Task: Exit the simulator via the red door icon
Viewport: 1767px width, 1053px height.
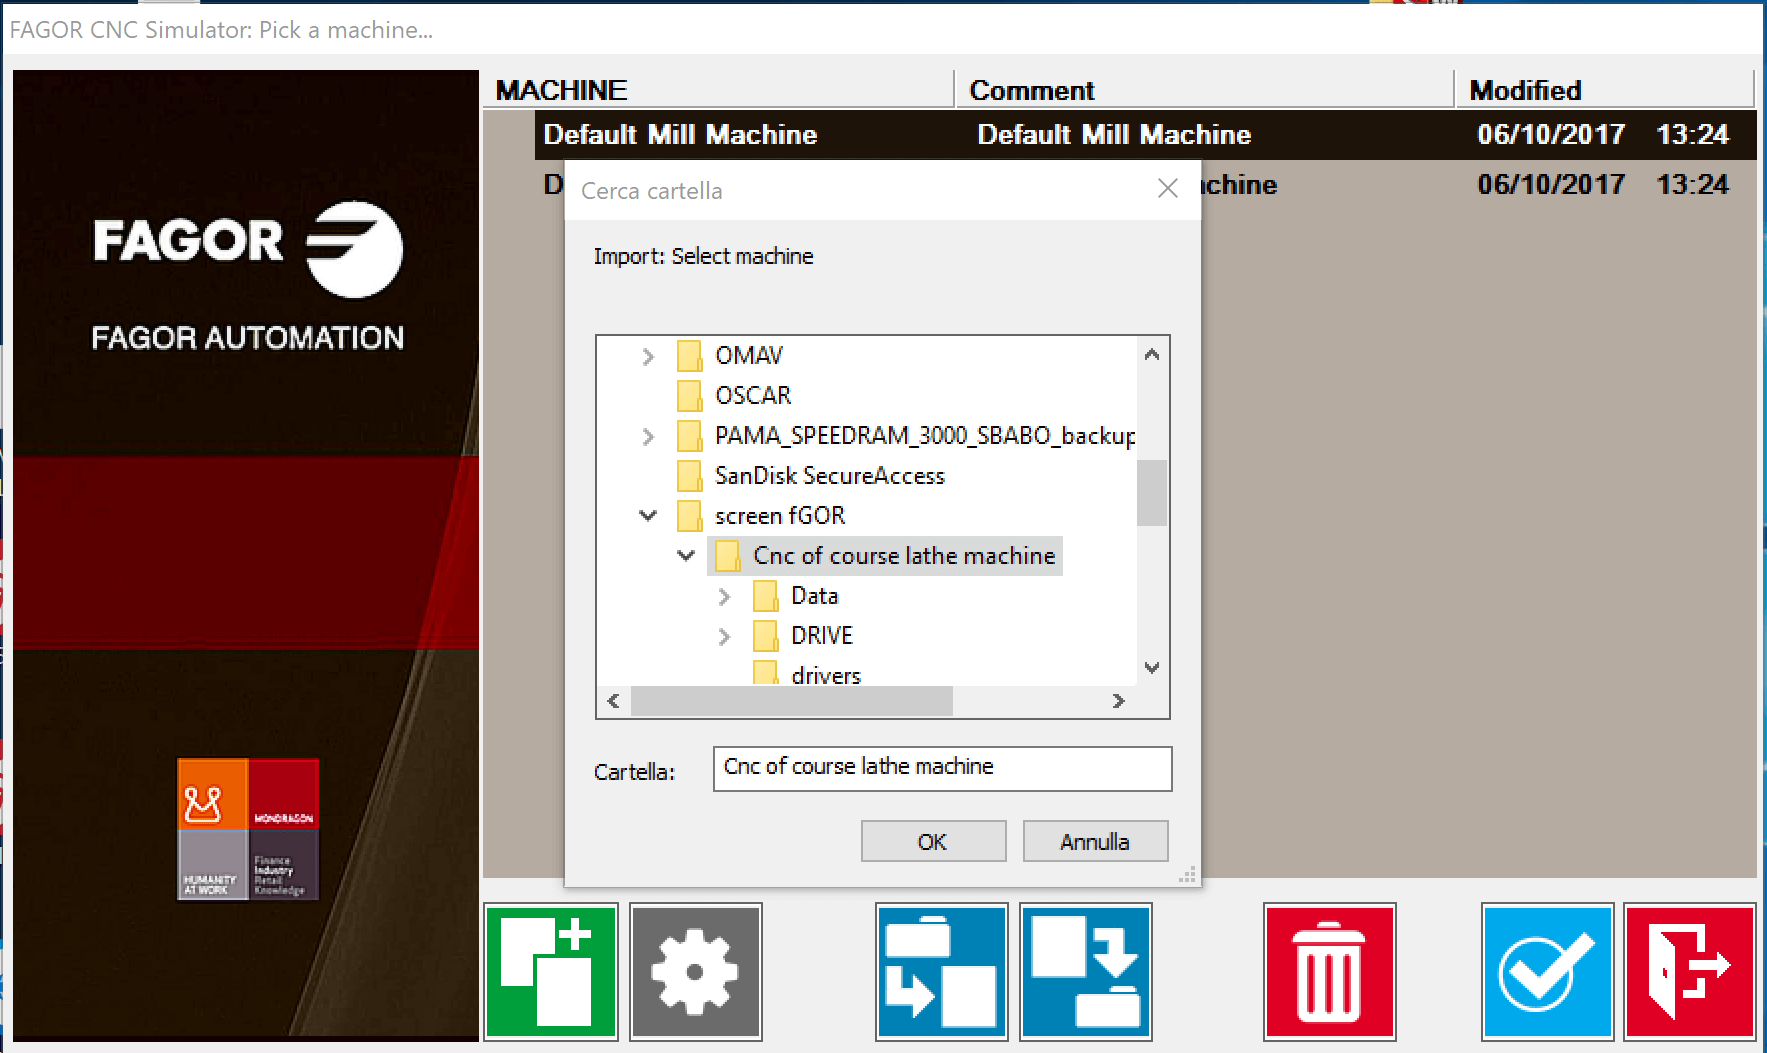Action: (1689, 971)
